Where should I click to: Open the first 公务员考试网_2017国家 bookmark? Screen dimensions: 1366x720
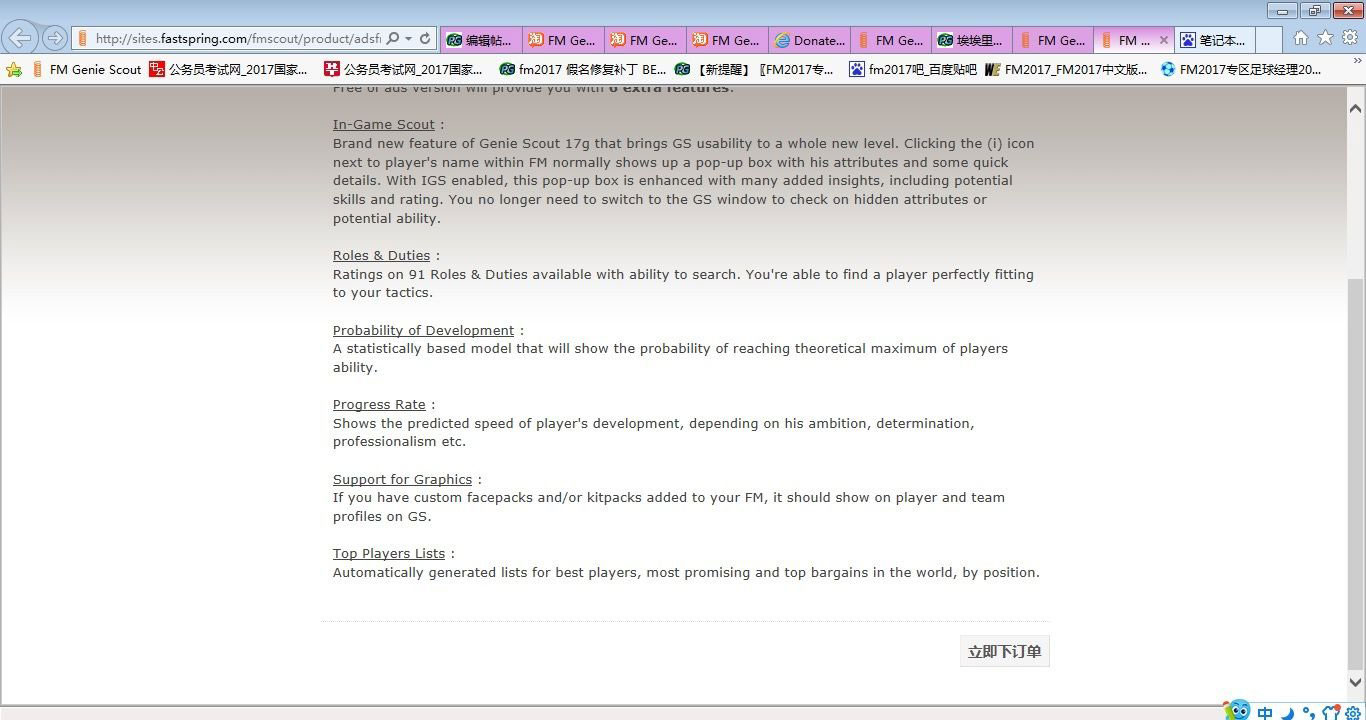[228, 70]
